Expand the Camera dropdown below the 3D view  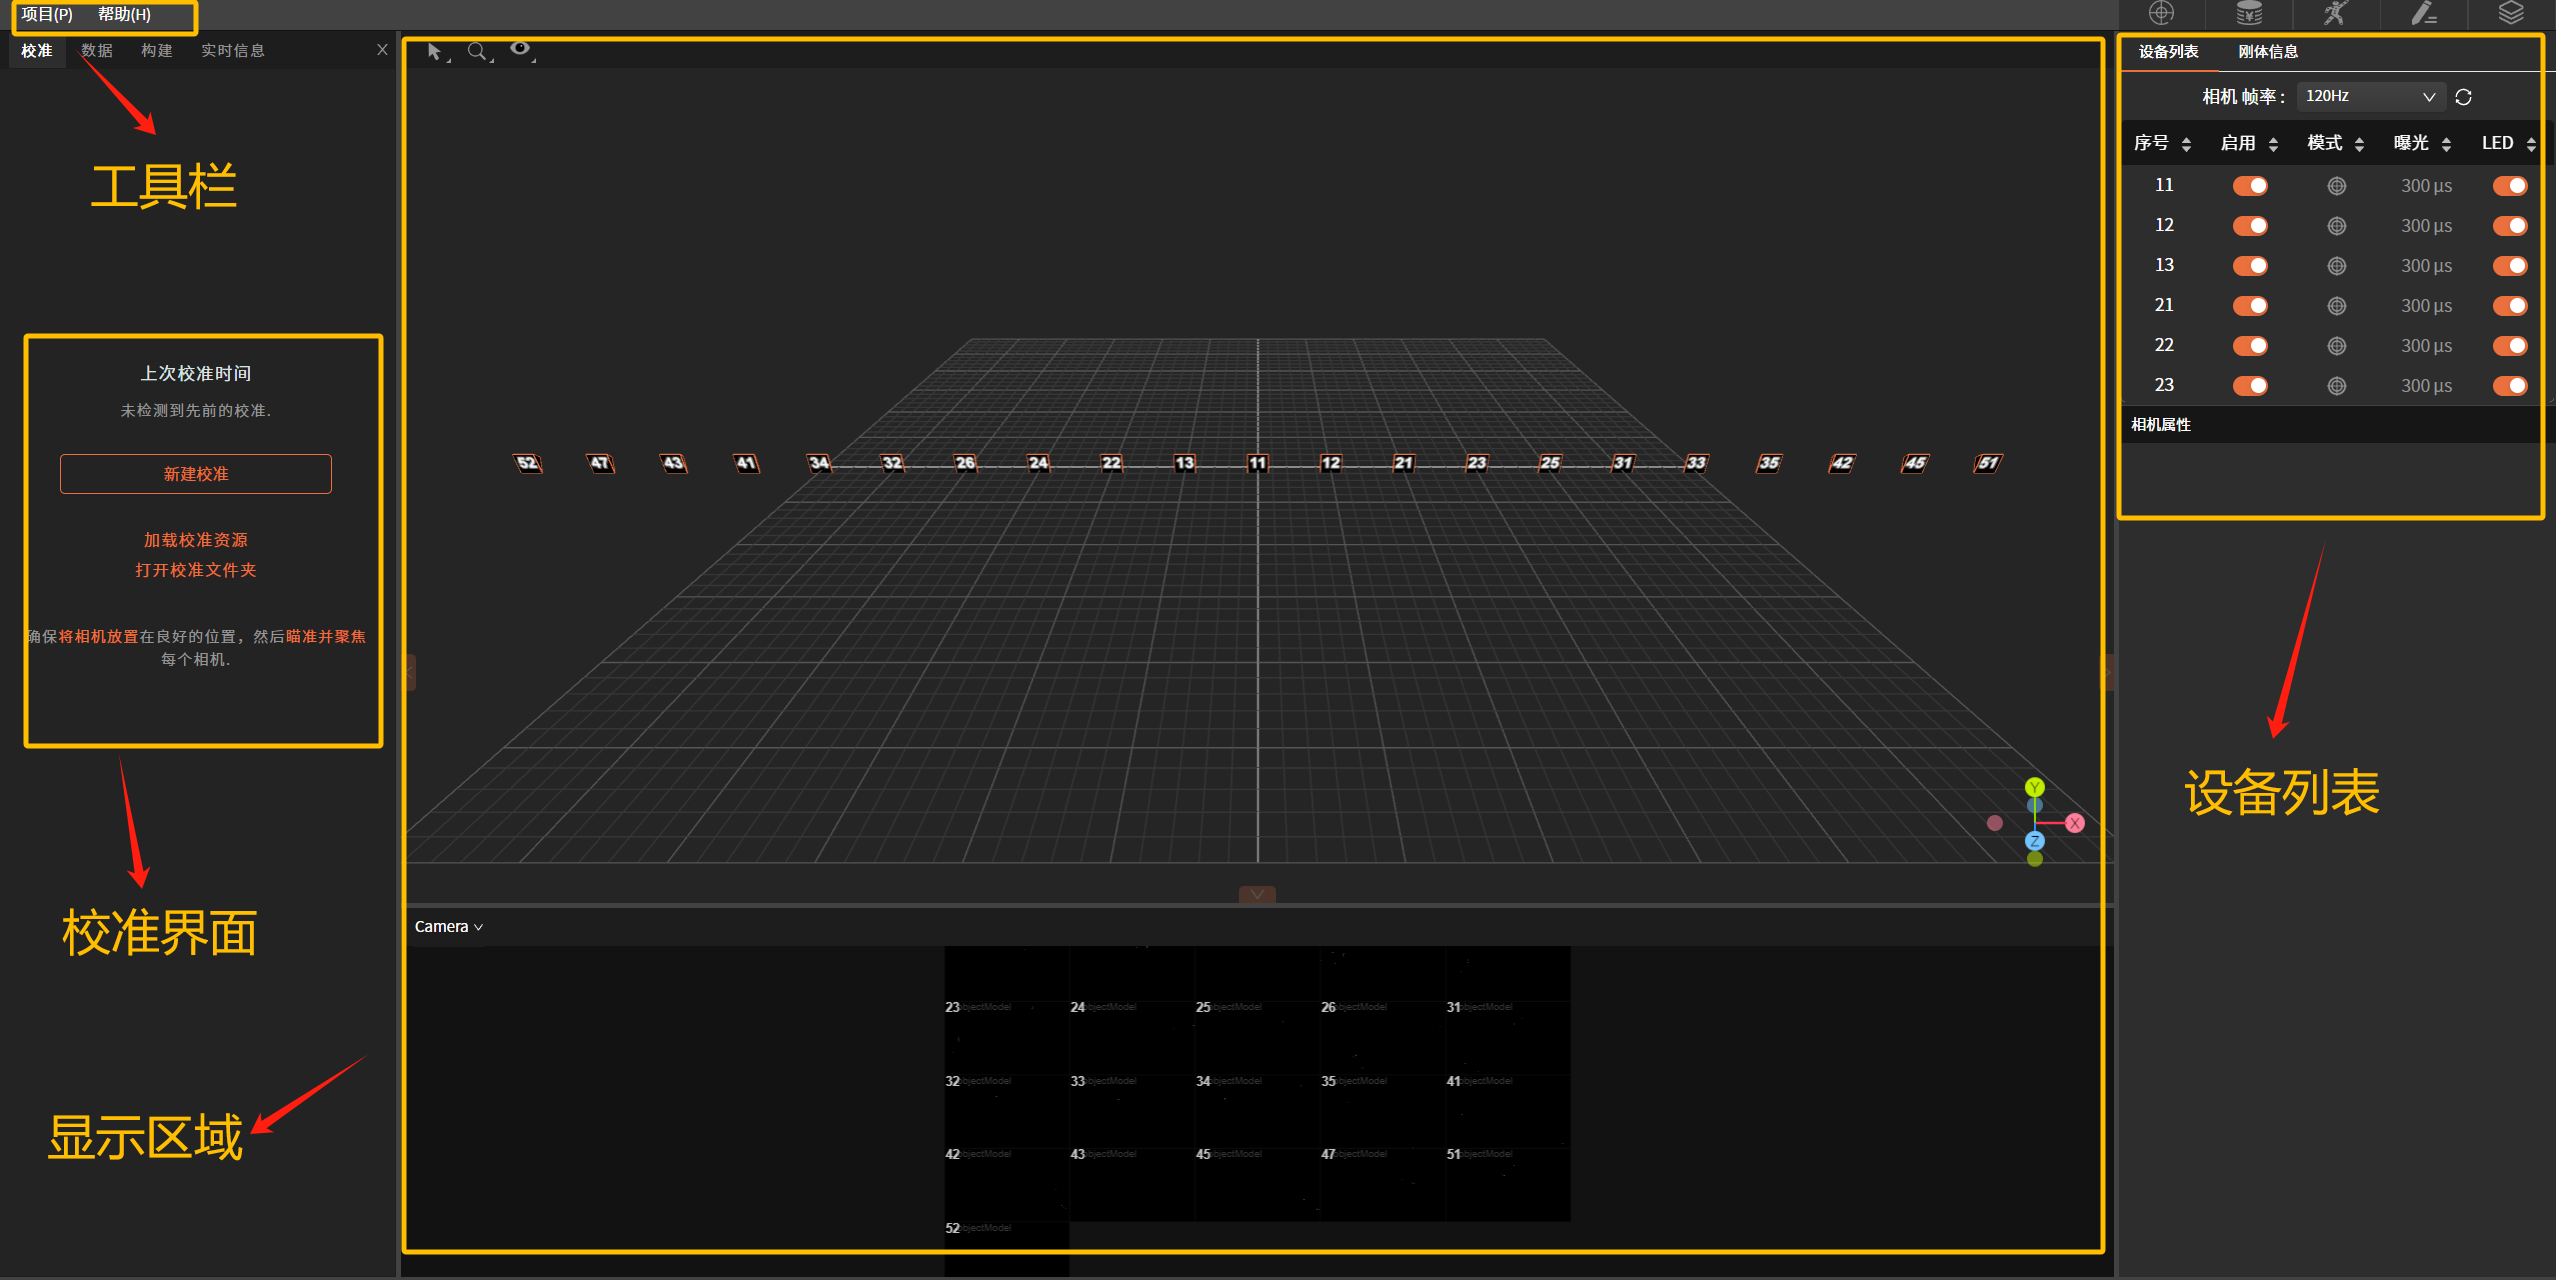pyautogui.click(x=449, y=927)
